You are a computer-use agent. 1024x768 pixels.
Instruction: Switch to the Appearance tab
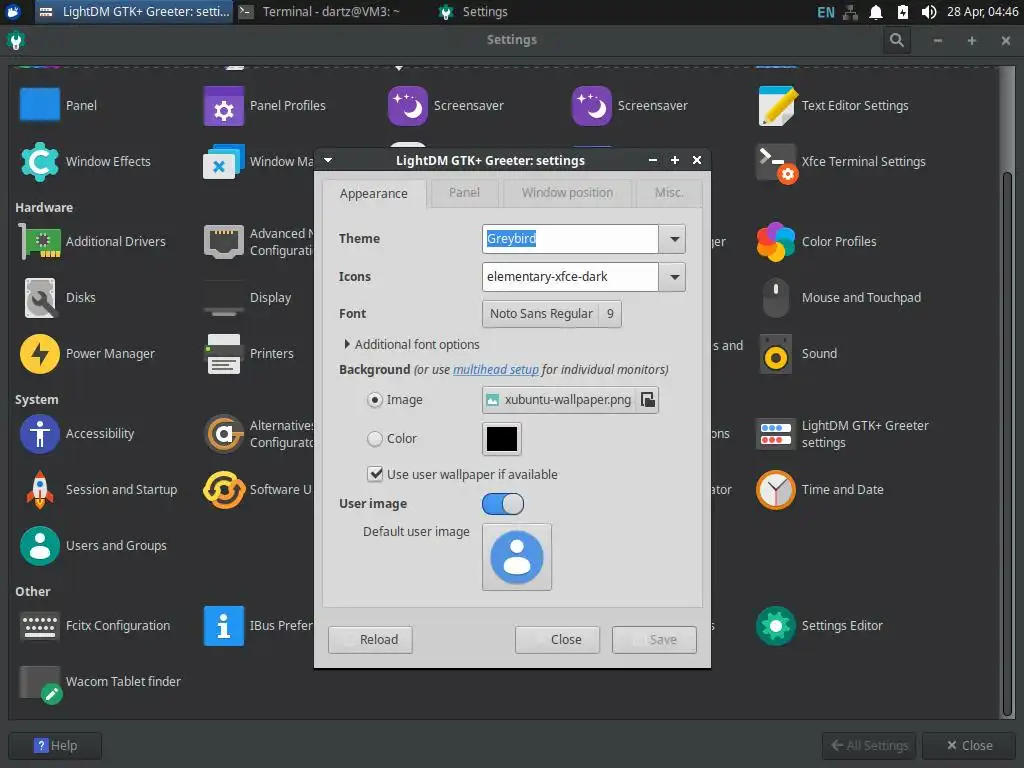(374, 193)
